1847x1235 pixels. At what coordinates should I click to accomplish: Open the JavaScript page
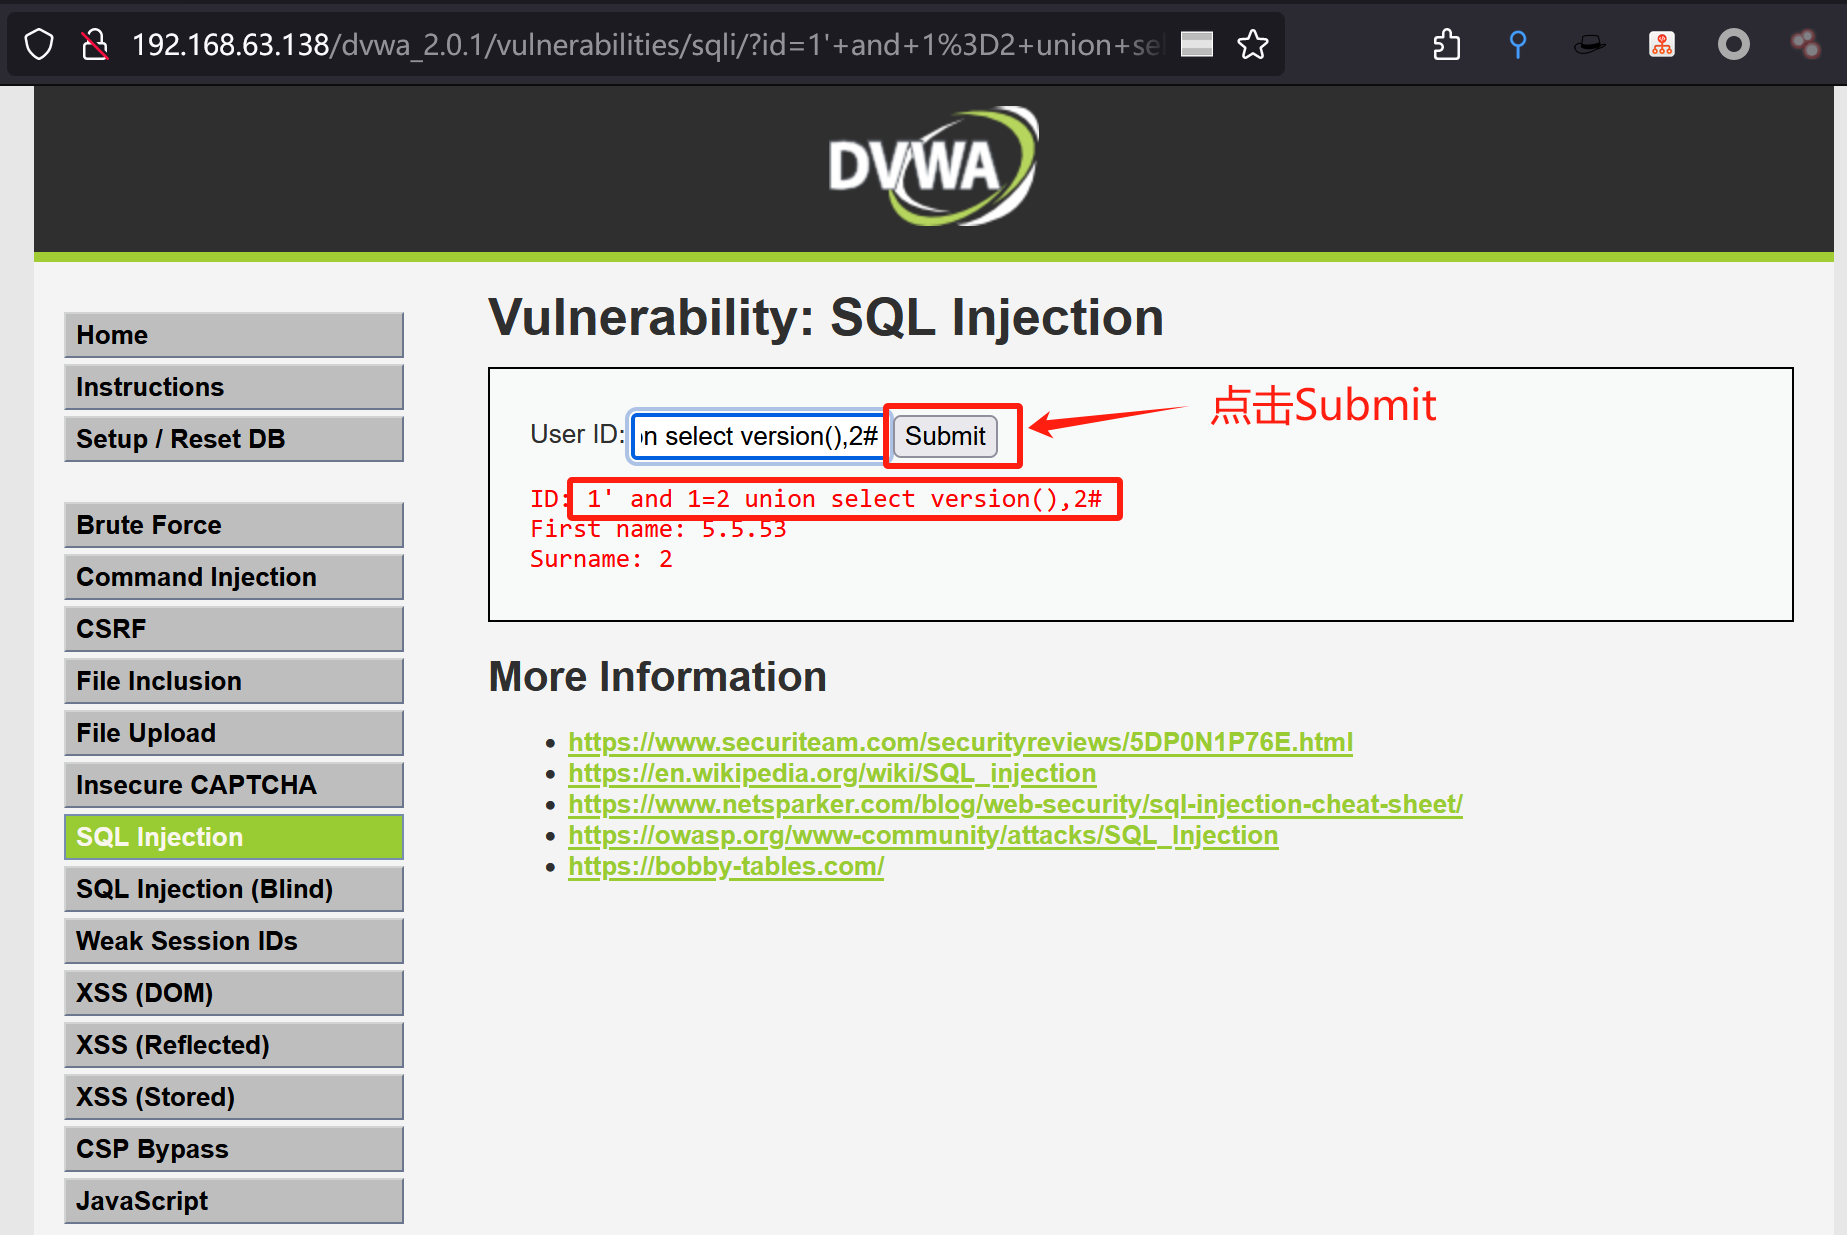pyautogui.click(x=234, y=1201)
